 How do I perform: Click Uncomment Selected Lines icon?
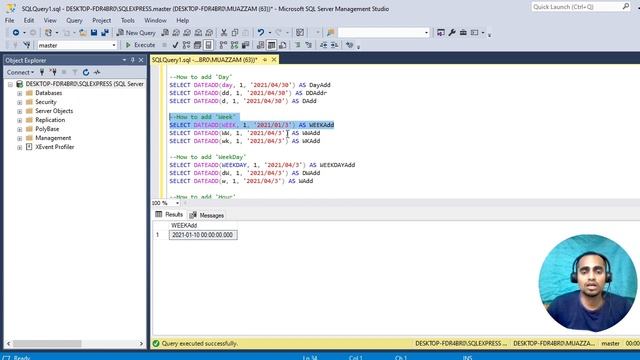(x=309, y=45)
